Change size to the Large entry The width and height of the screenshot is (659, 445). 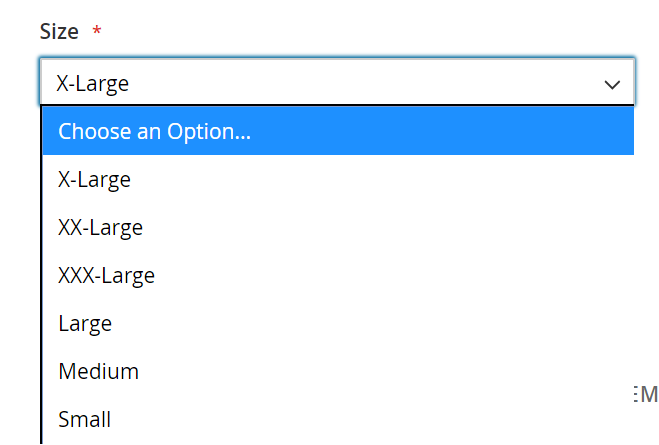pyautogui.click(x=86, y=323)
